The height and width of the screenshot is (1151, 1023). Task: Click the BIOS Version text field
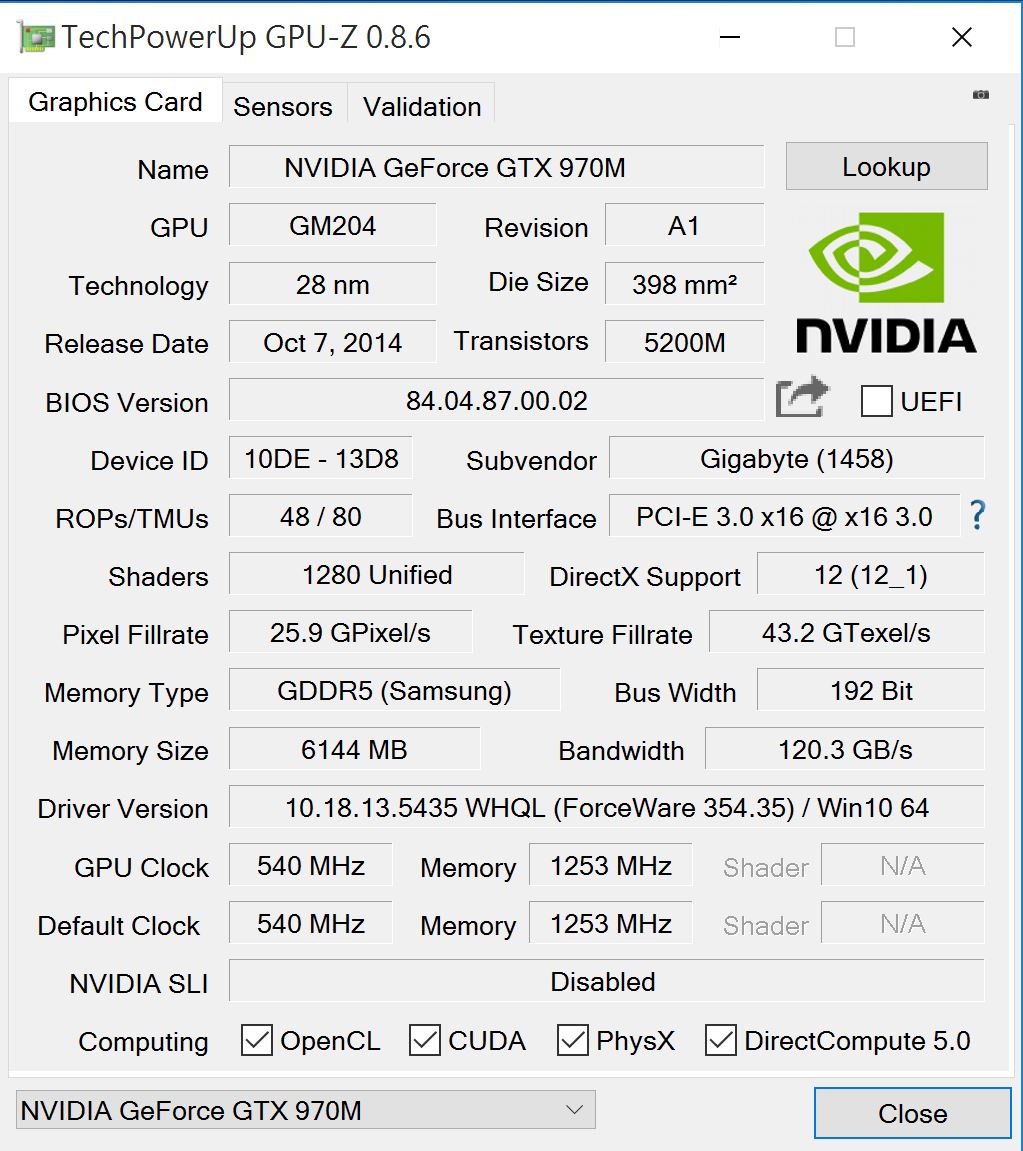[496, 401]
